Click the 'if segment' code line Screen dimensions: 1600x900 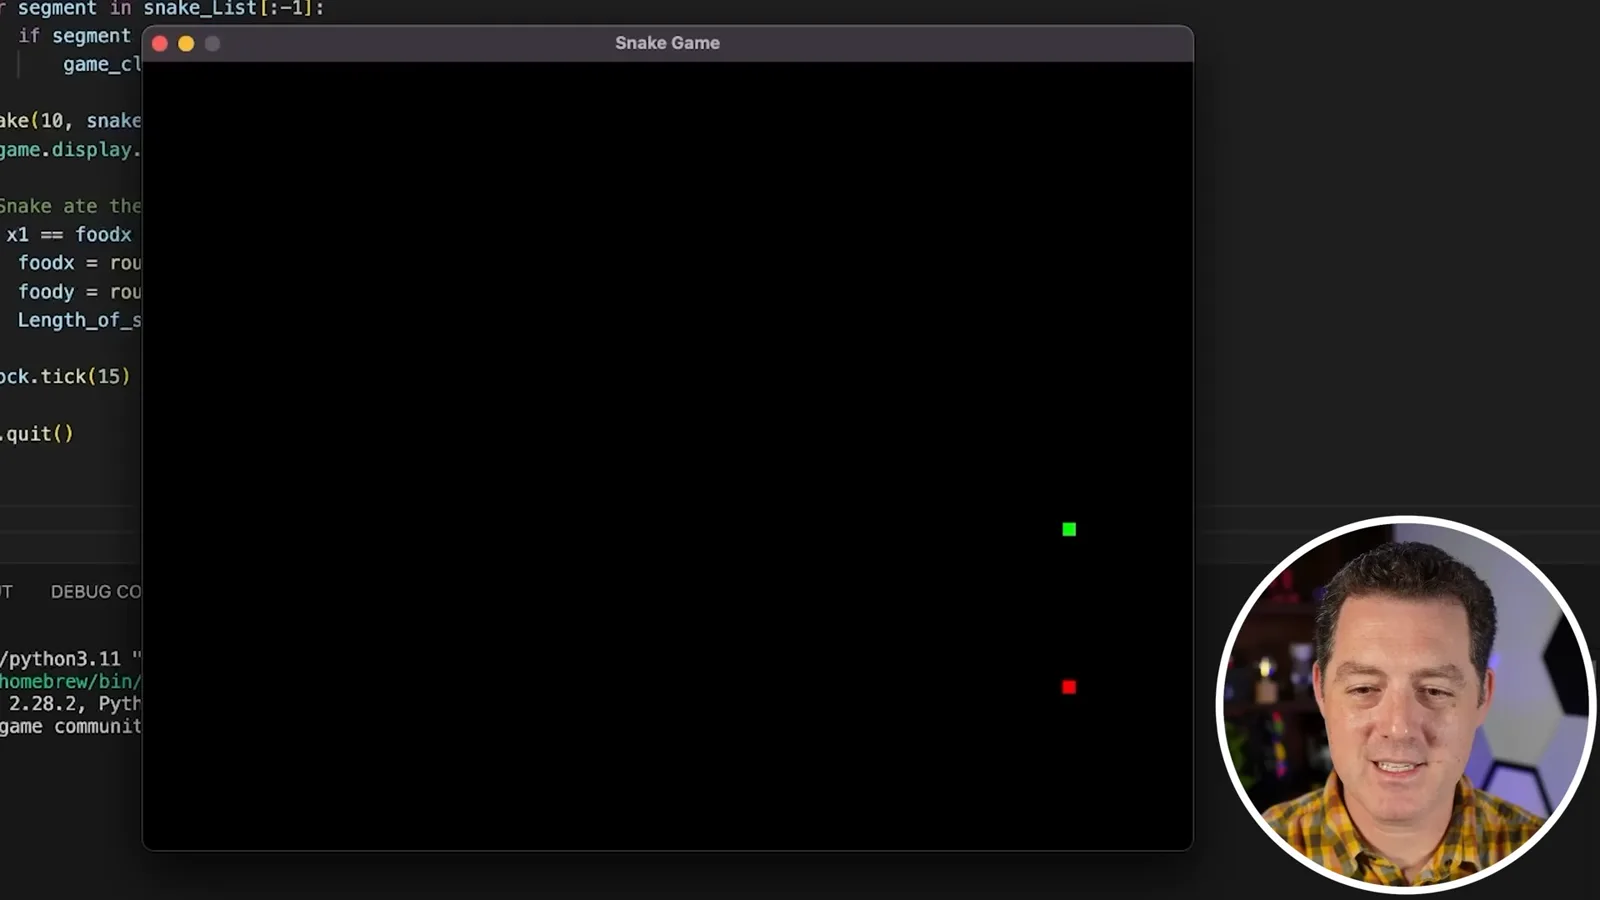tap(75, 36)
